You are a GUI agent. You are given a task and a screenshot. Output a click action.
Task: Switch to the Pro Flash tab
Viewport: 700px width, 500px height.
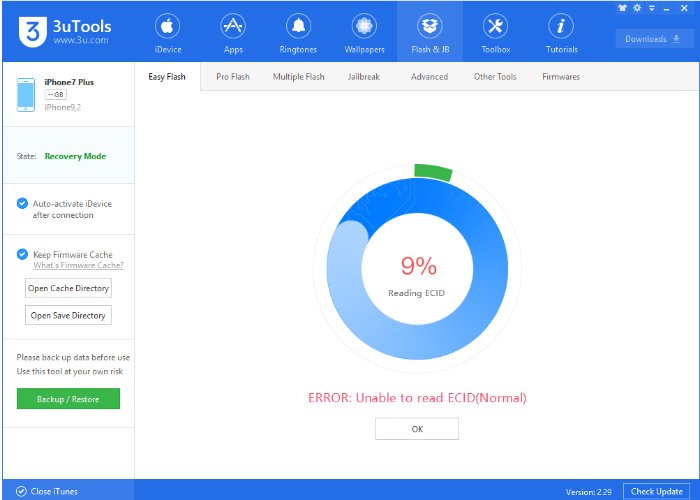(x=233, y=77)
